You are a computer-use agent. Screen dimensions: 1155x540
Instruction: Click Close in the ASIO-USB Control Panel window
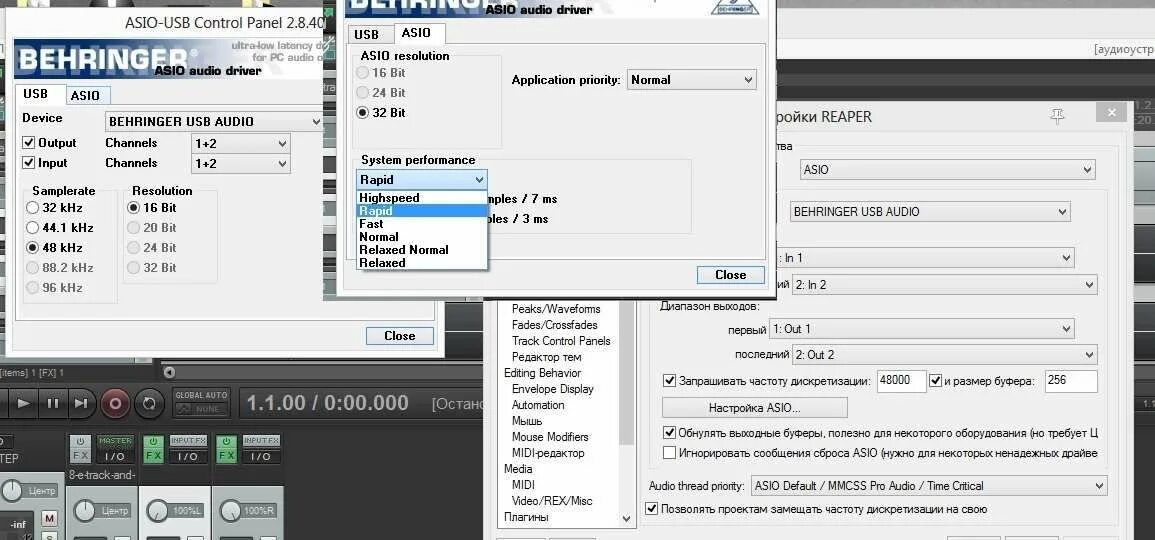(400, 336)
